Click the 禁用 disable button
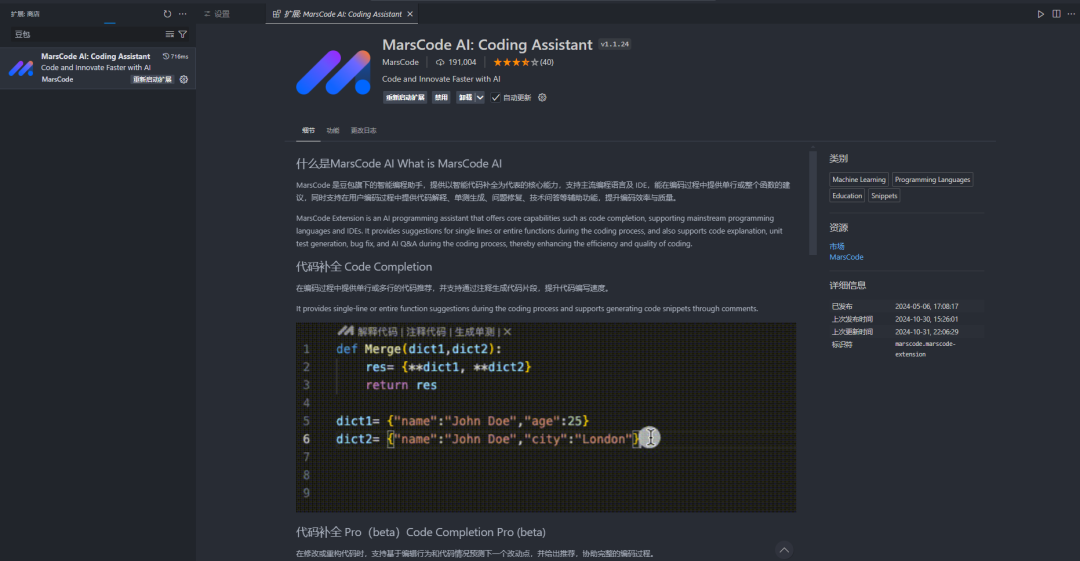 click(x=441, y=98)
